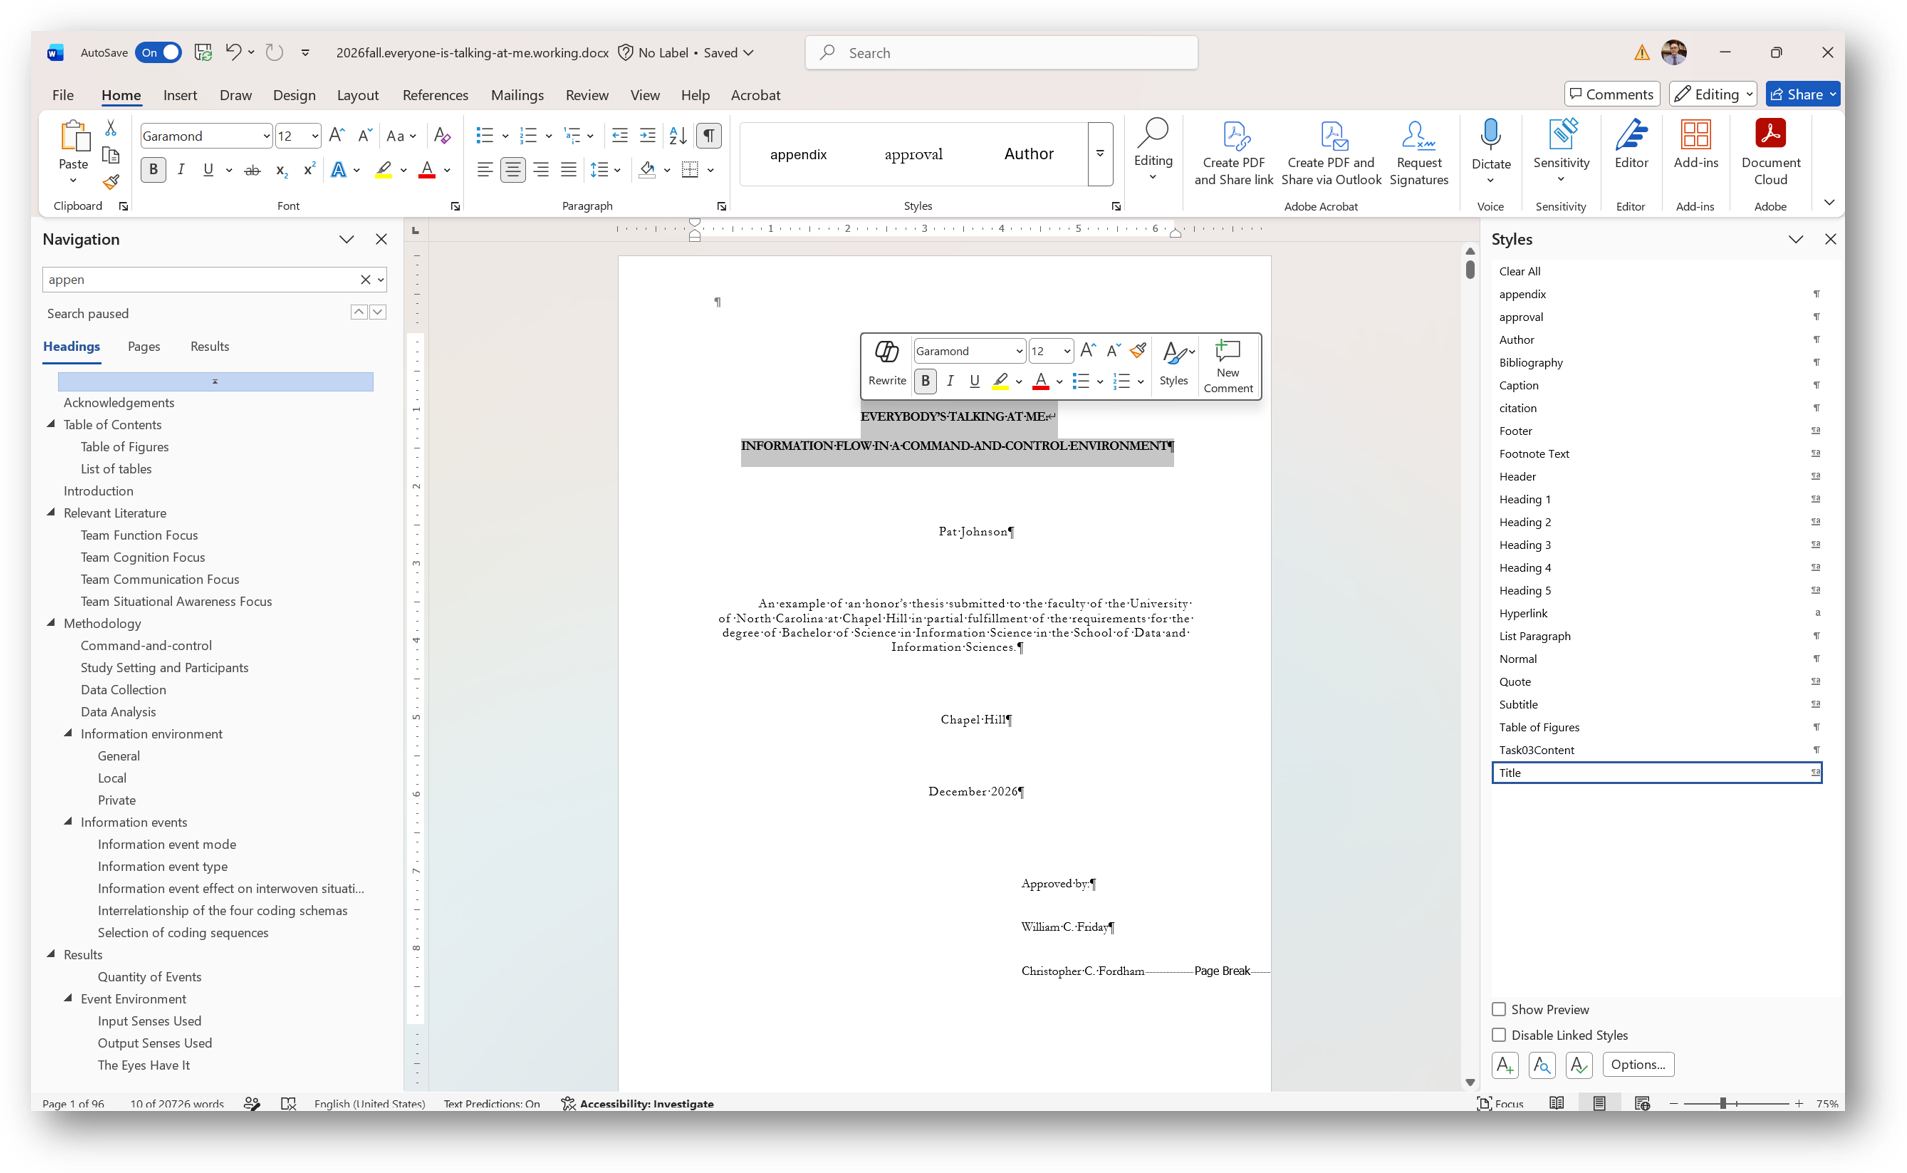Open the File menu

(x=63, y=95)
